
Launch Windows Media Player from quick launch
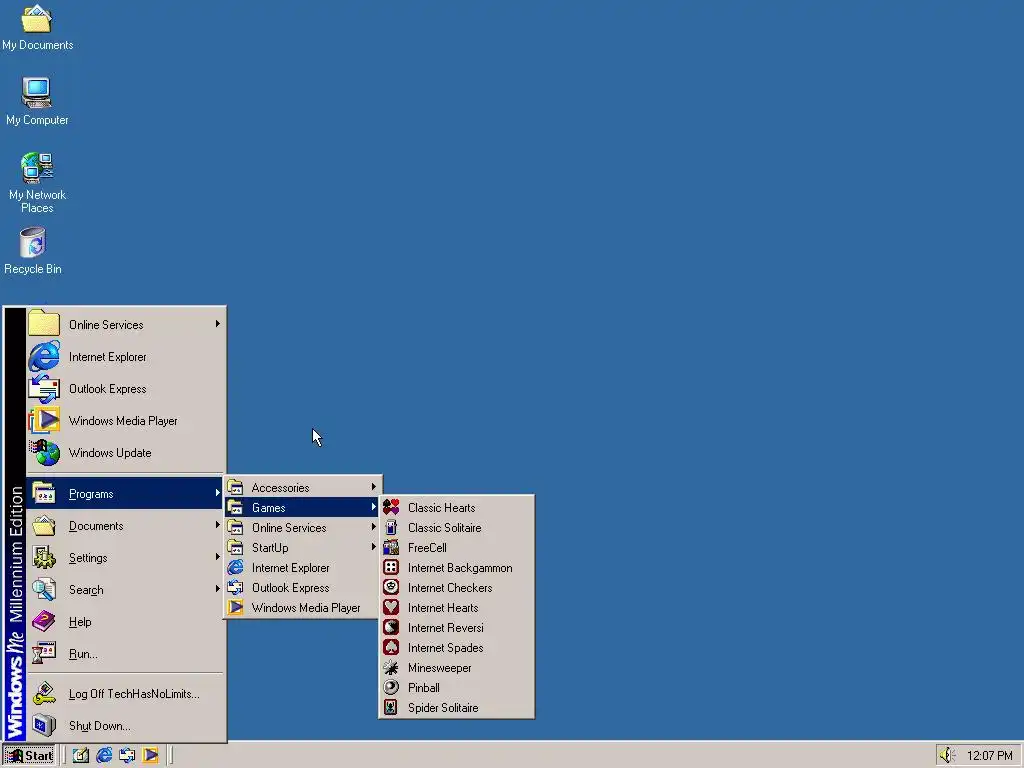tap(150, 755)
